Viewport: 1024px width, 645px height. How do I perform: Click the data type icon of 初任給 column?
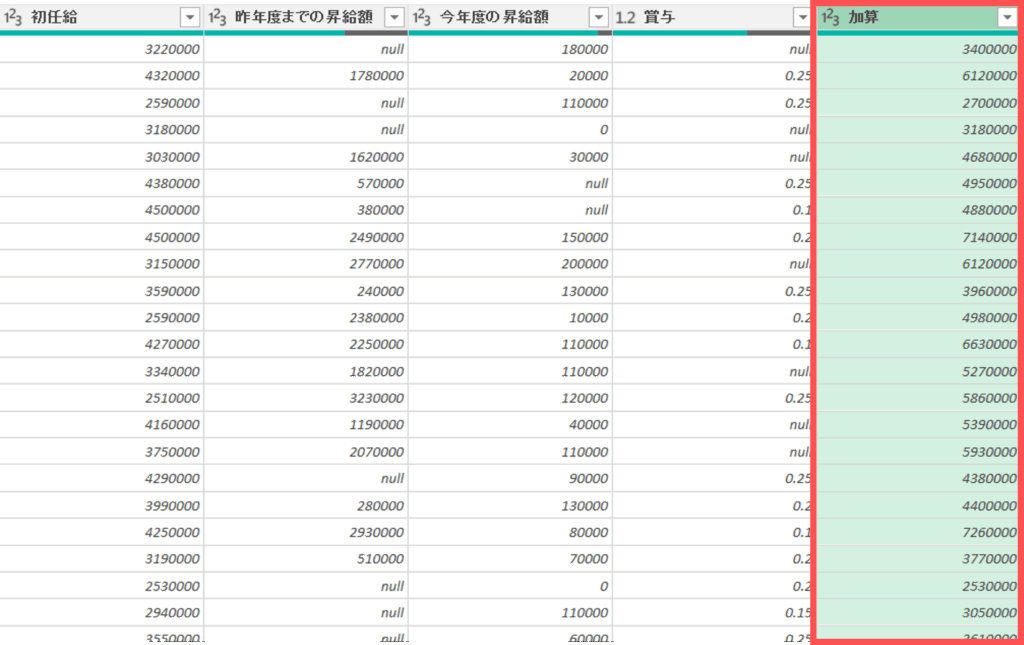pos(13,17)
